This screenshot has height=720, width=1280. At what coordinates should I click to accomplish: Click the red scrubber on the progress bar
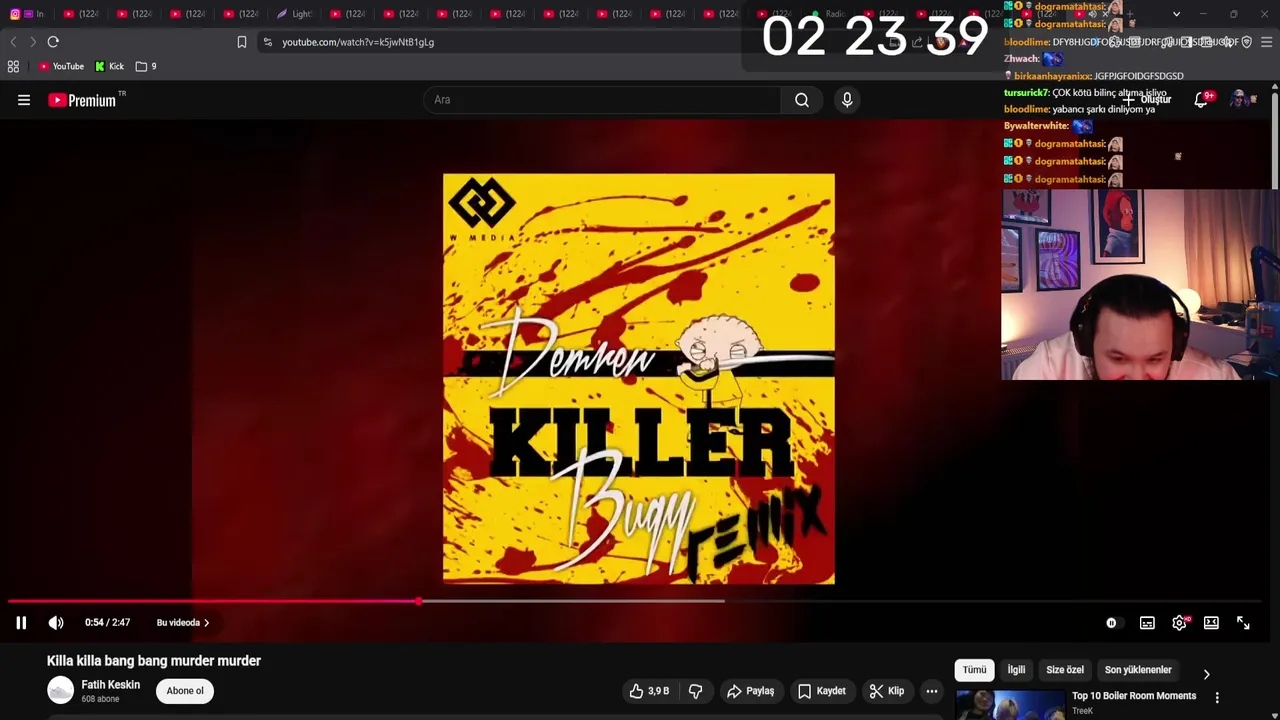click(418, 601)
